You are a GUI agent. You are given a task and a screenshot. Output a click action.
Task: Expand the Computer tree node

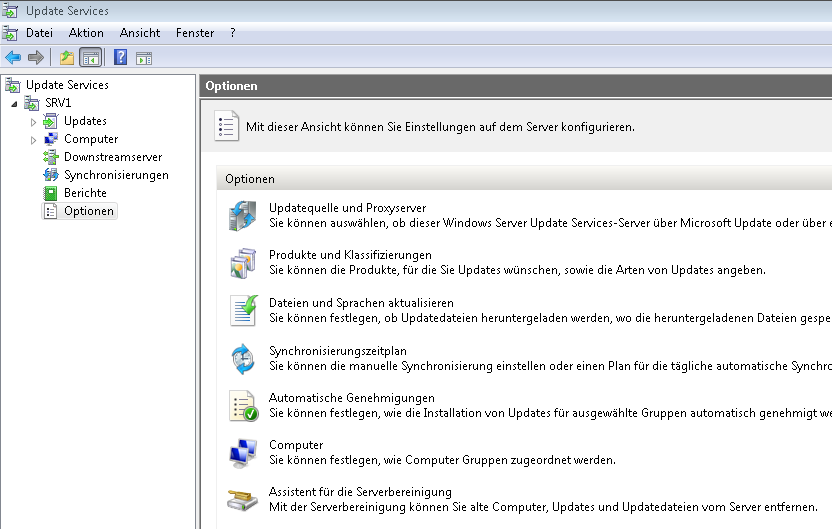click(33, 140)
